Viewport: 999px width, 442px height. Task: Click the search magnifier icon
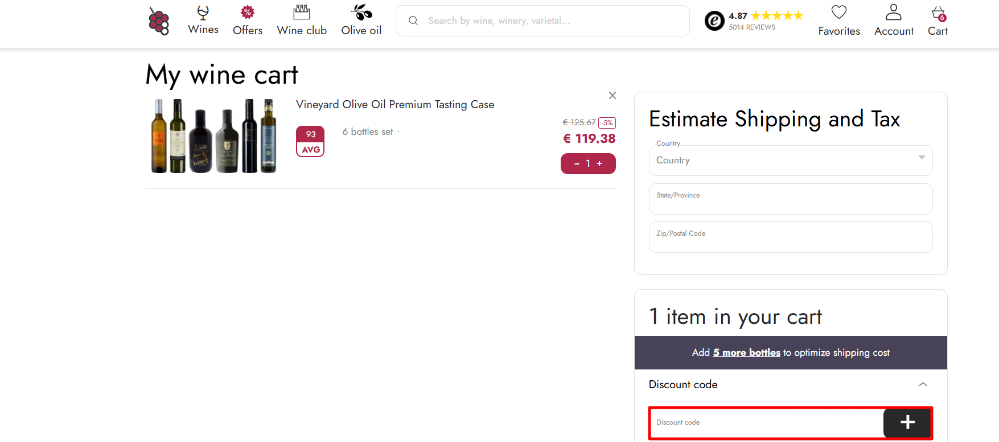coord(413,21)
